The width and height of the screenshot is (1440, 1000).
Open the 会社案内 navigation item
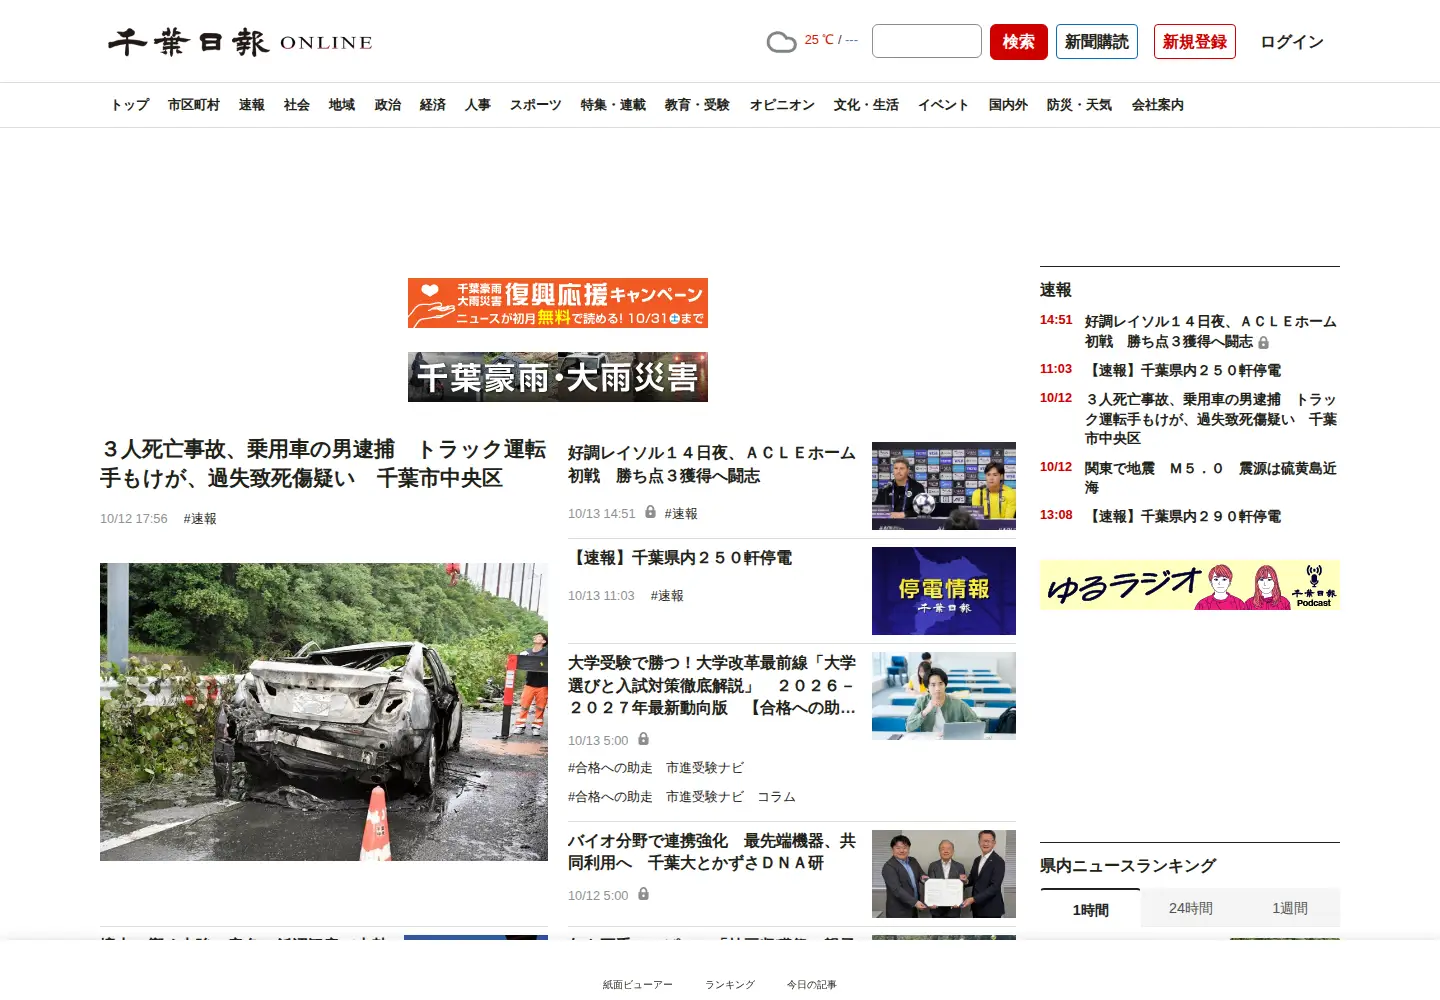[1158, 105]
